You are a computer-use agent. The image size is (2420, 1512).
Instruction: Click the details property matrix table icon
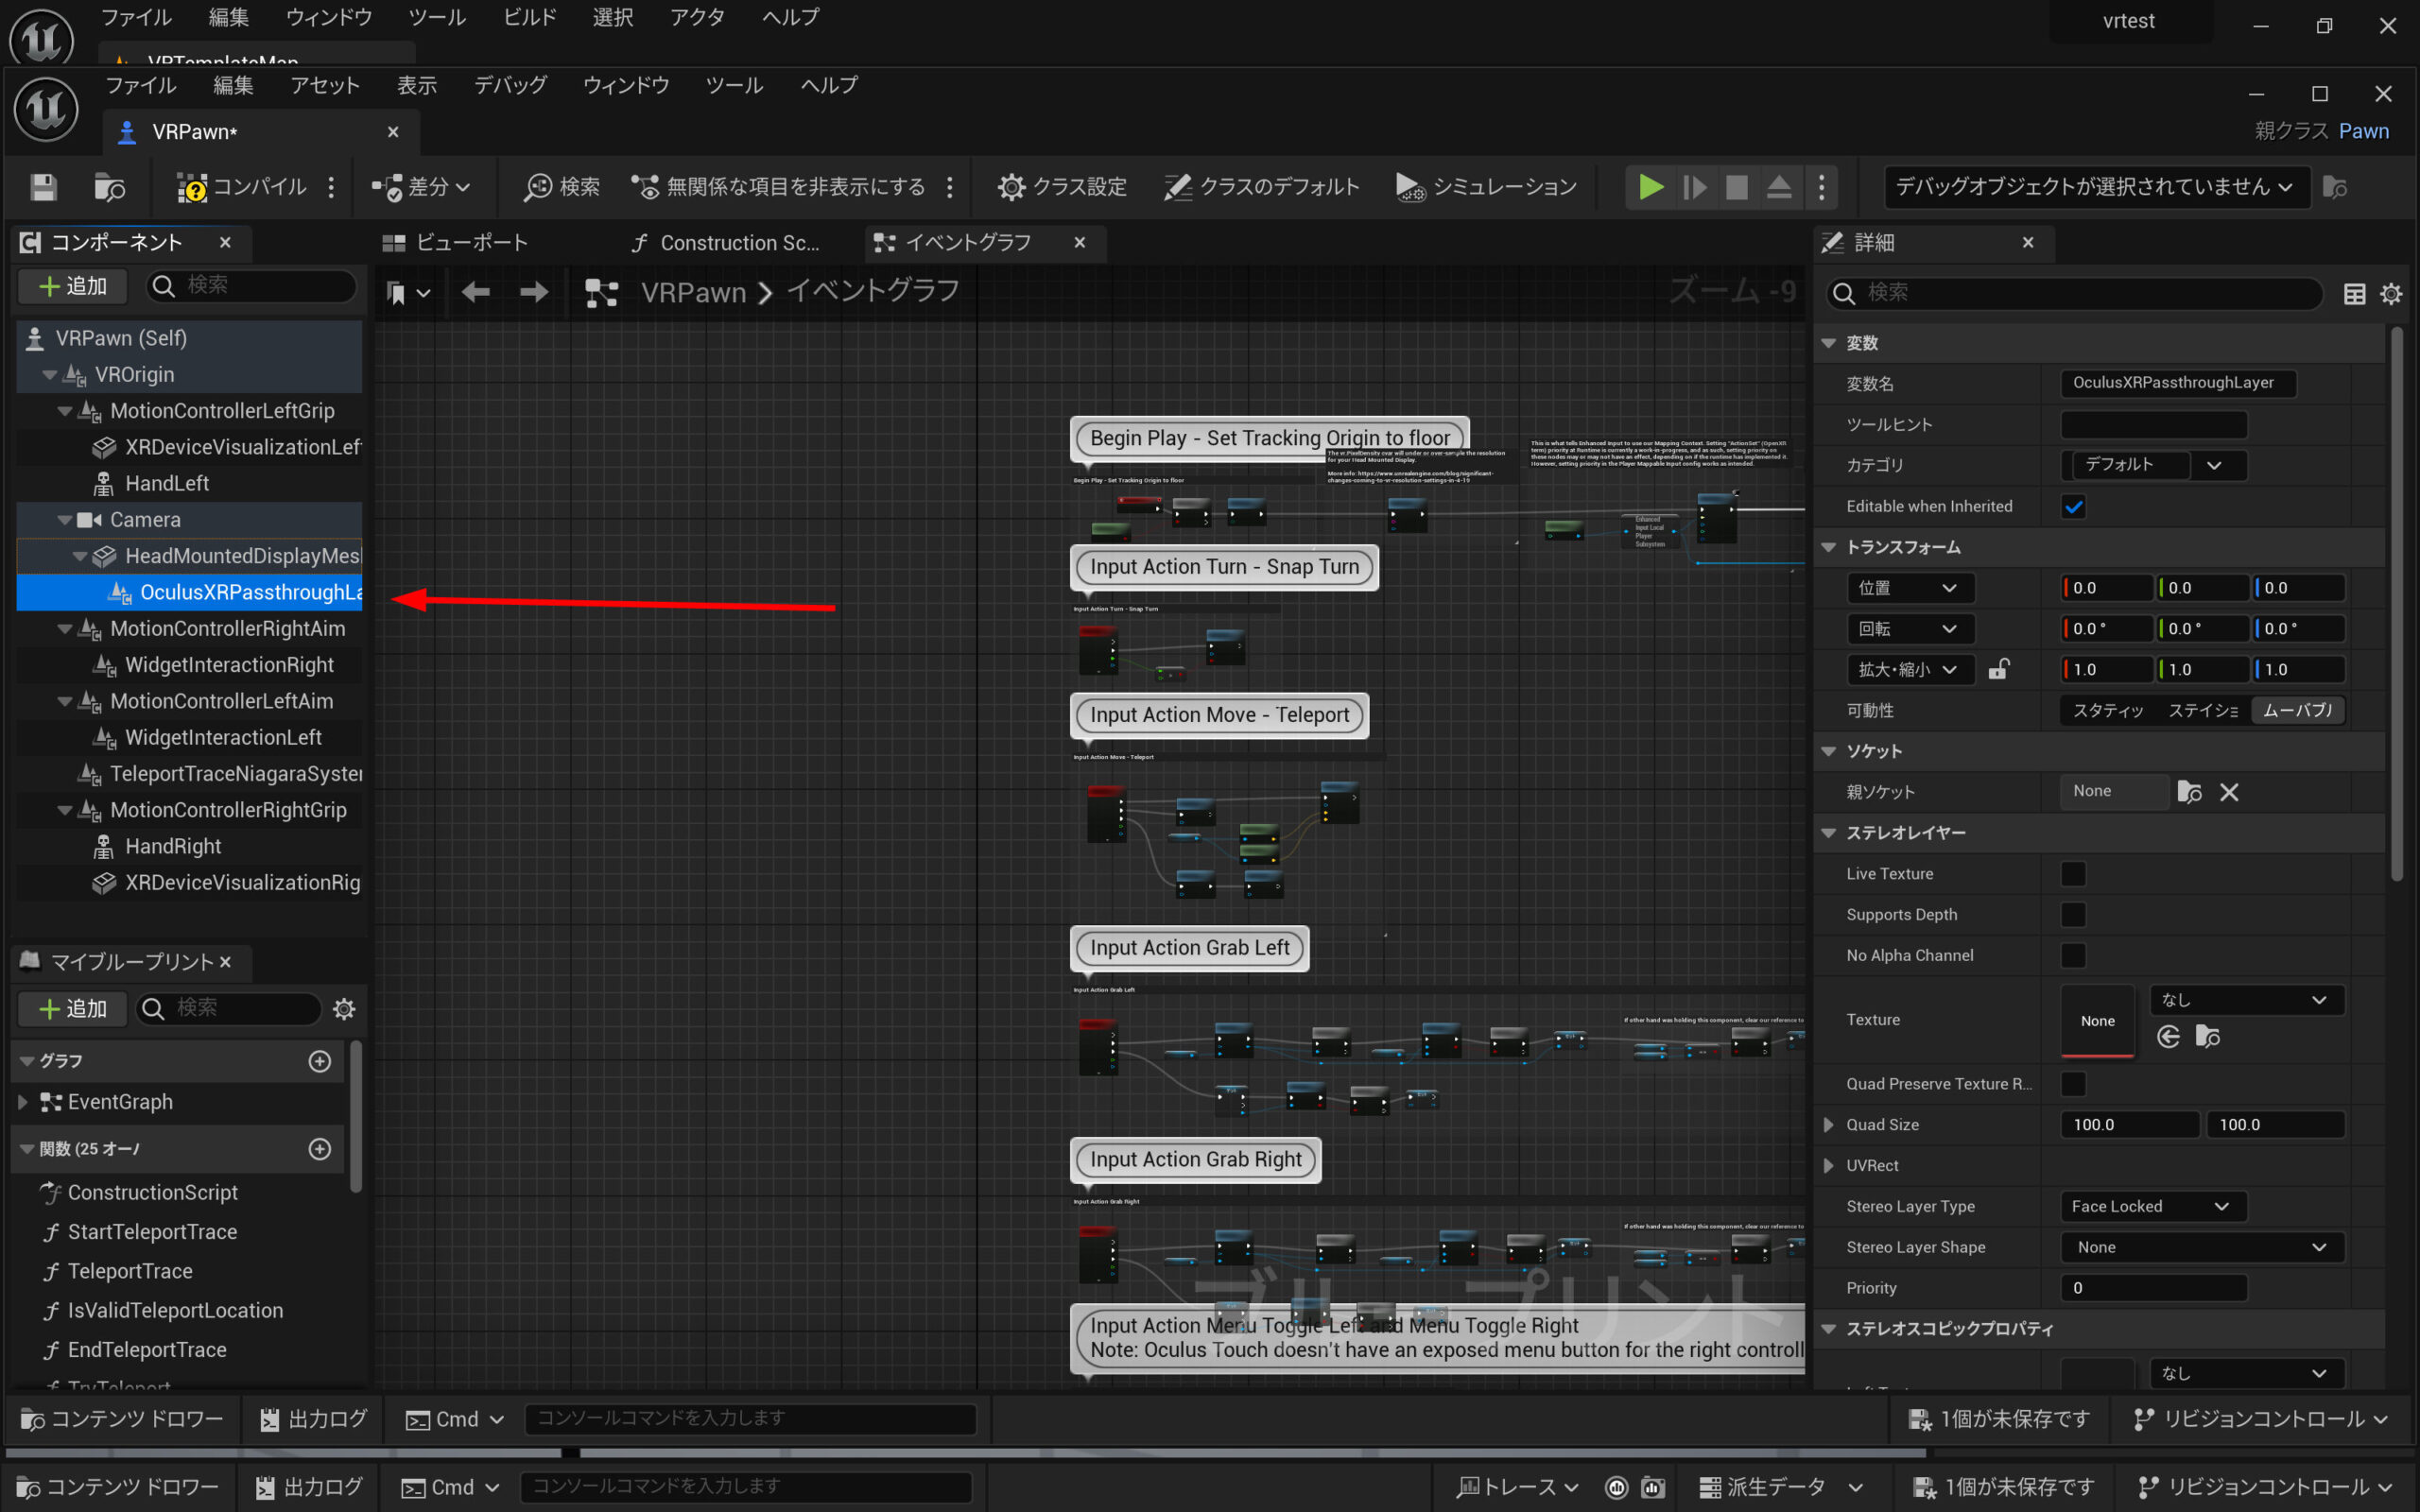(2354, 293)
